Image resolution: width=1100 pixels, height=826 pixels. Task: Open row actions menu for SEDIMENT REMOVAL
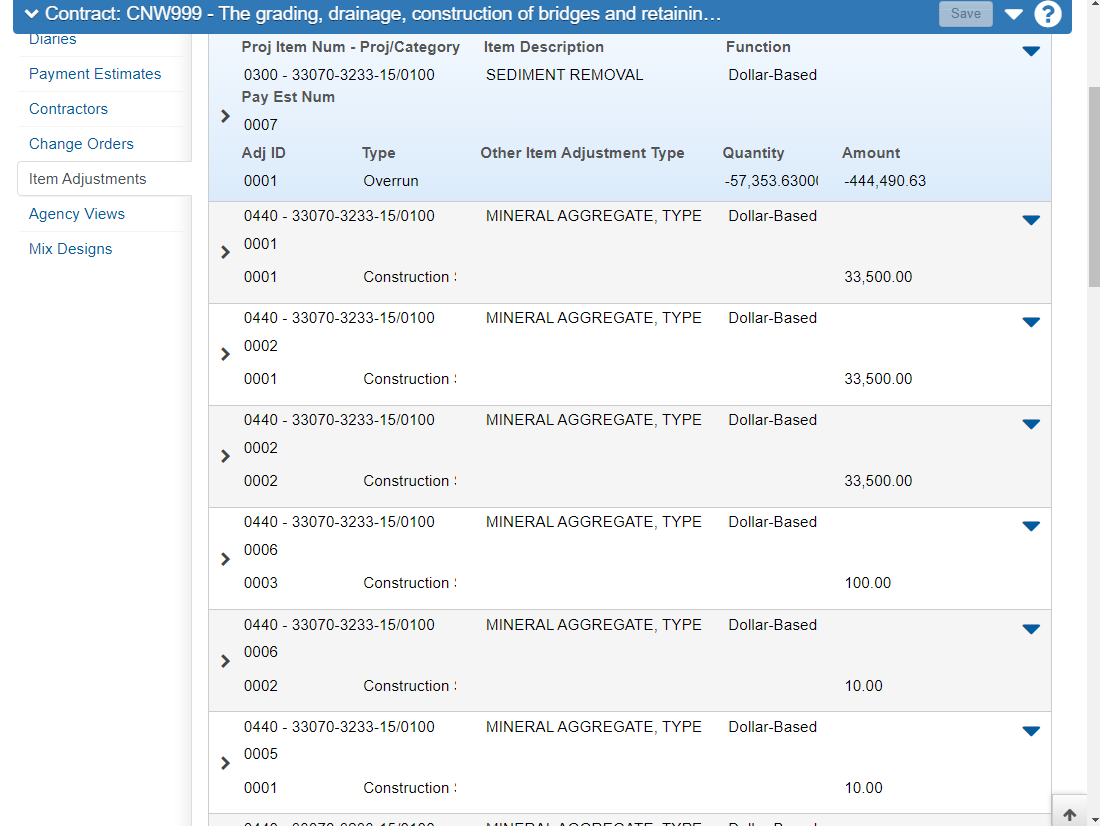1031,51
